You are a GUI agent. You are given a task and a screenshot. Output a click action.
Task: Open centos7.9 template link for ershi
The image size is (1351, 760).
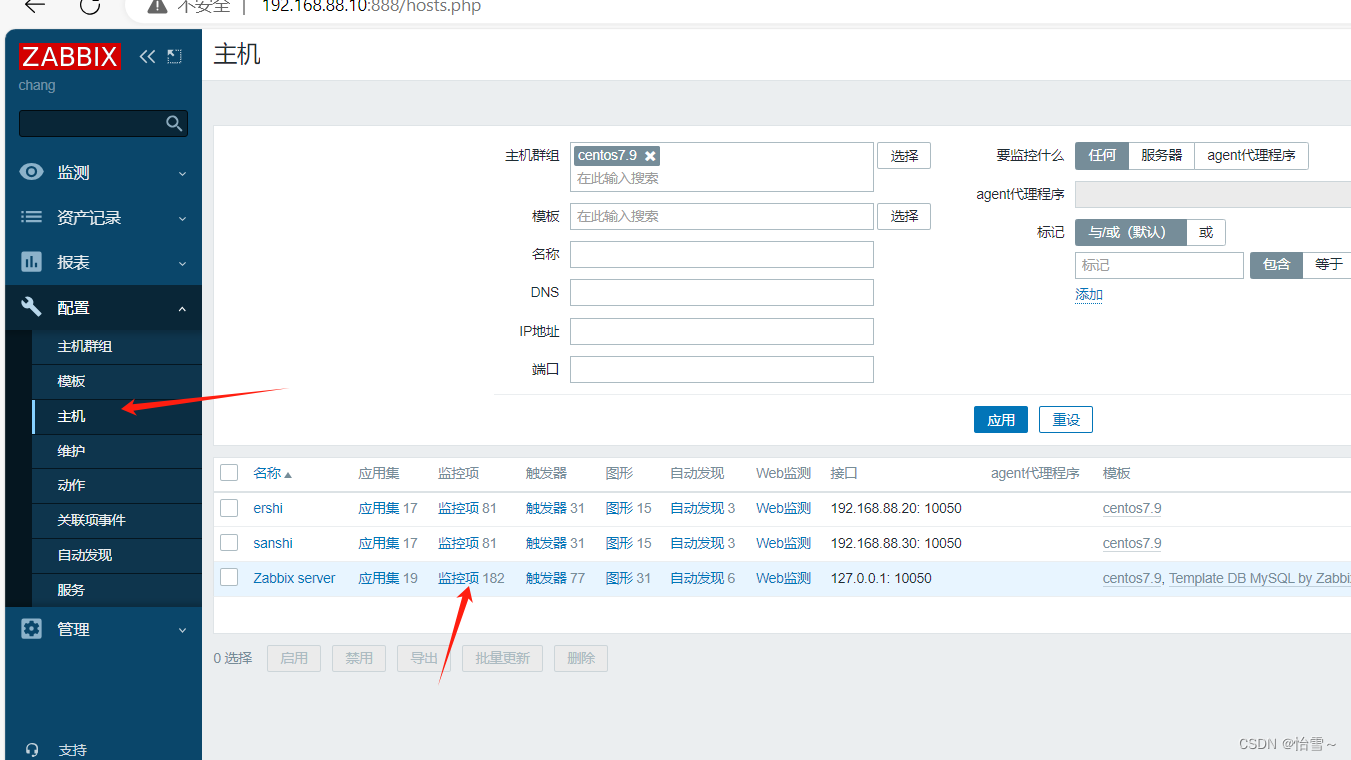(x=1132, y=508)
